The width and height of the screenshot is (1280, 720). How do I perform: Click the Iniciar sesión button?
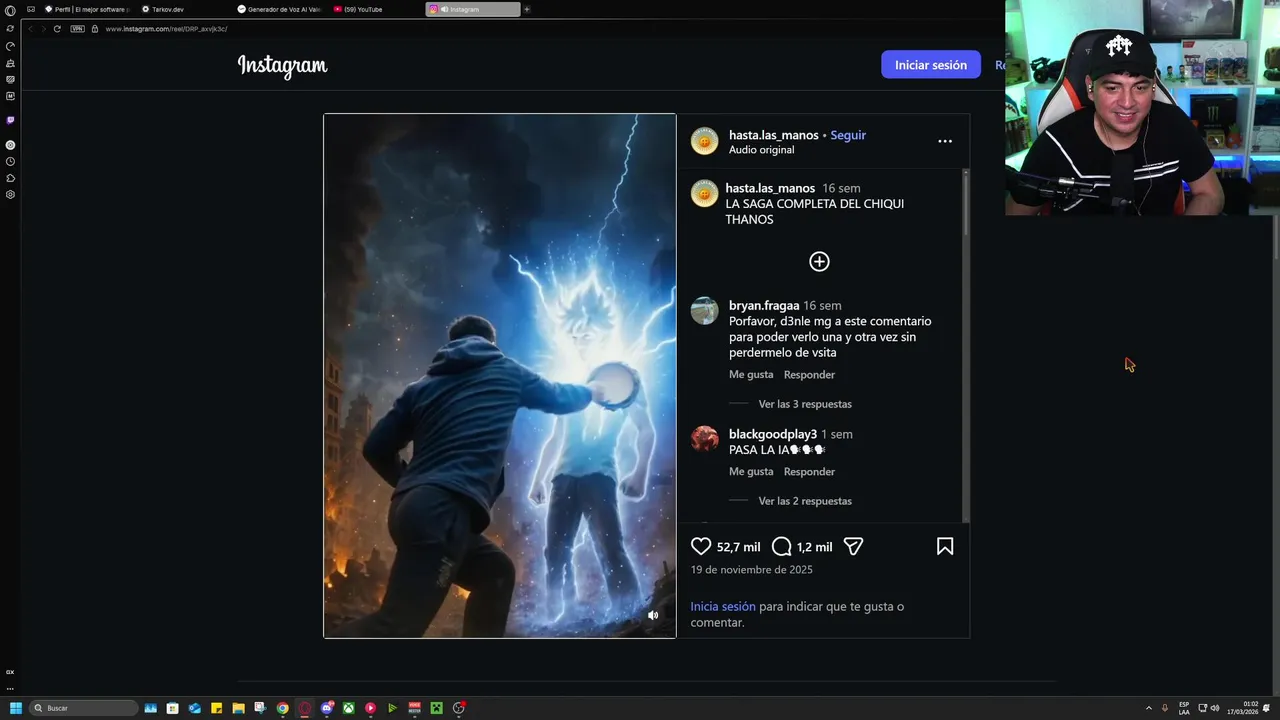[x=931, y=65]
